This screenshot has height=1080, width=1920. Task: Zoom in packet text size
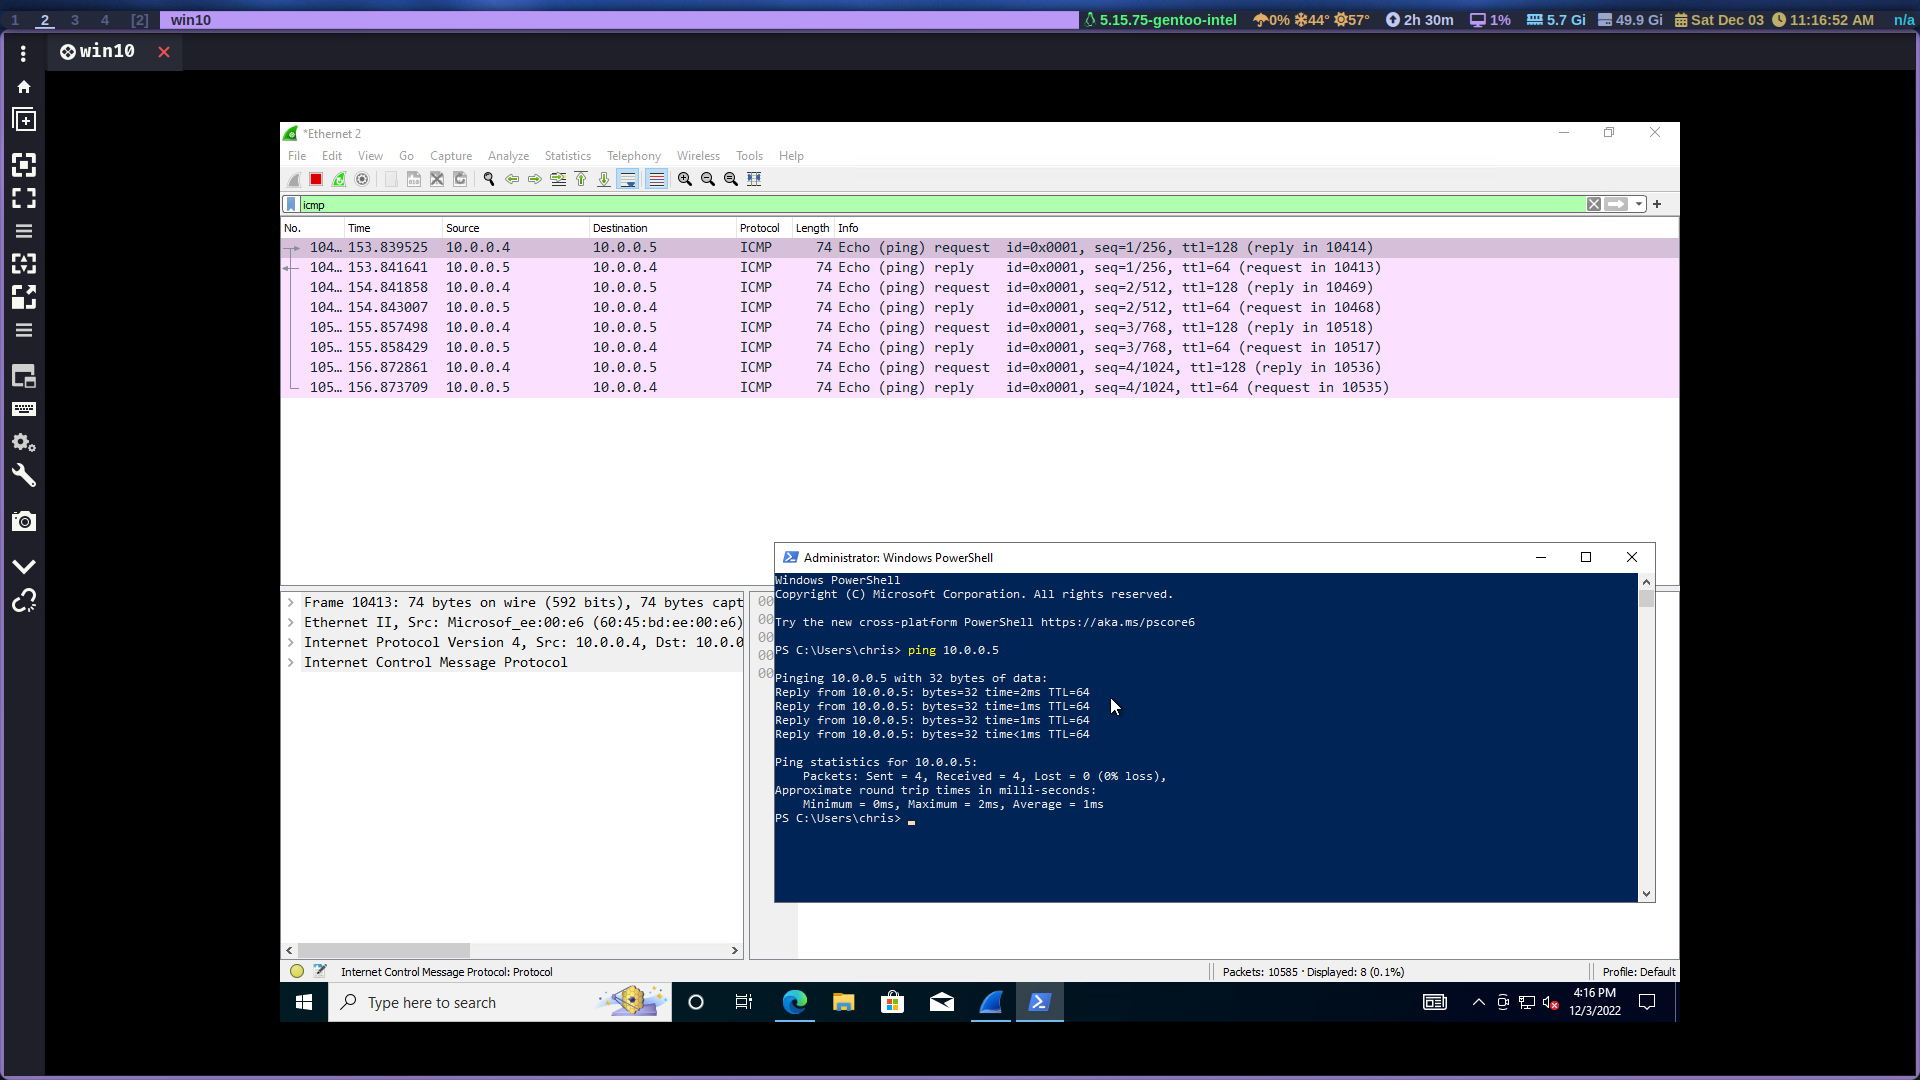click(x=685, y=179)
